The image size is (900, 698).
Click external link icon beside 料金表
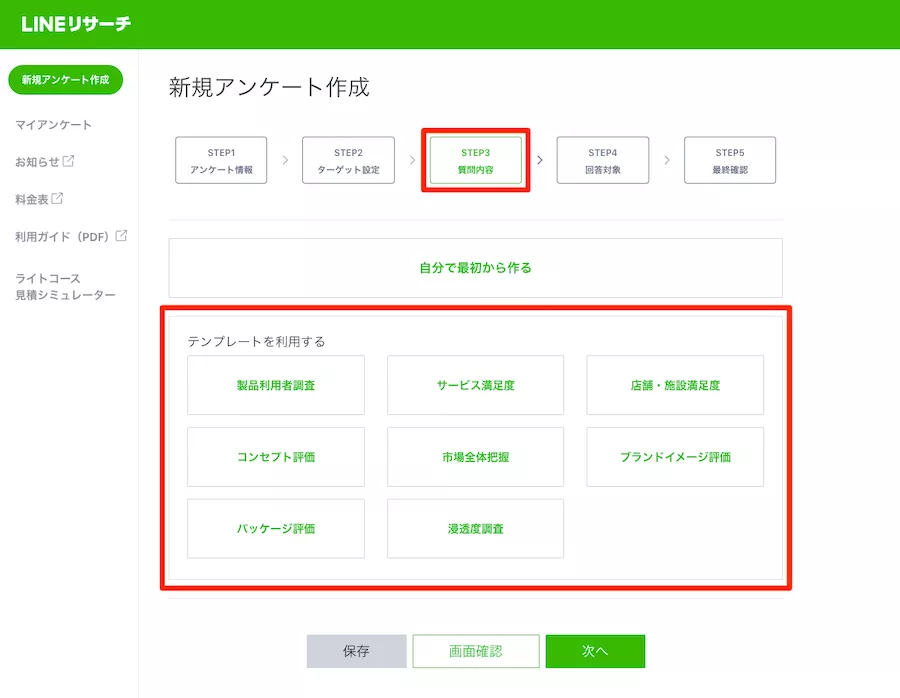point(58,199)
